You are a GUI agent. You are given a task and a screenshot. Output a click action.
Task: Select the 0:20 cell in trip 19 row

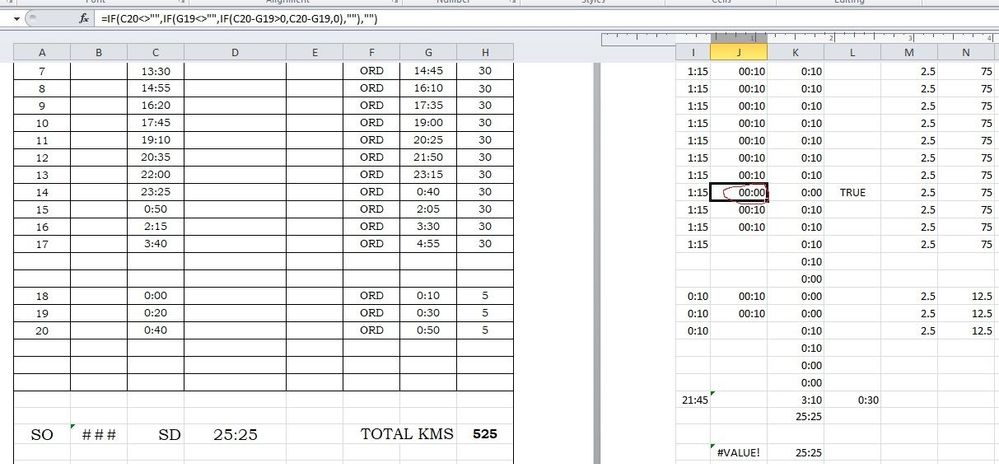[x=155, y=313]
